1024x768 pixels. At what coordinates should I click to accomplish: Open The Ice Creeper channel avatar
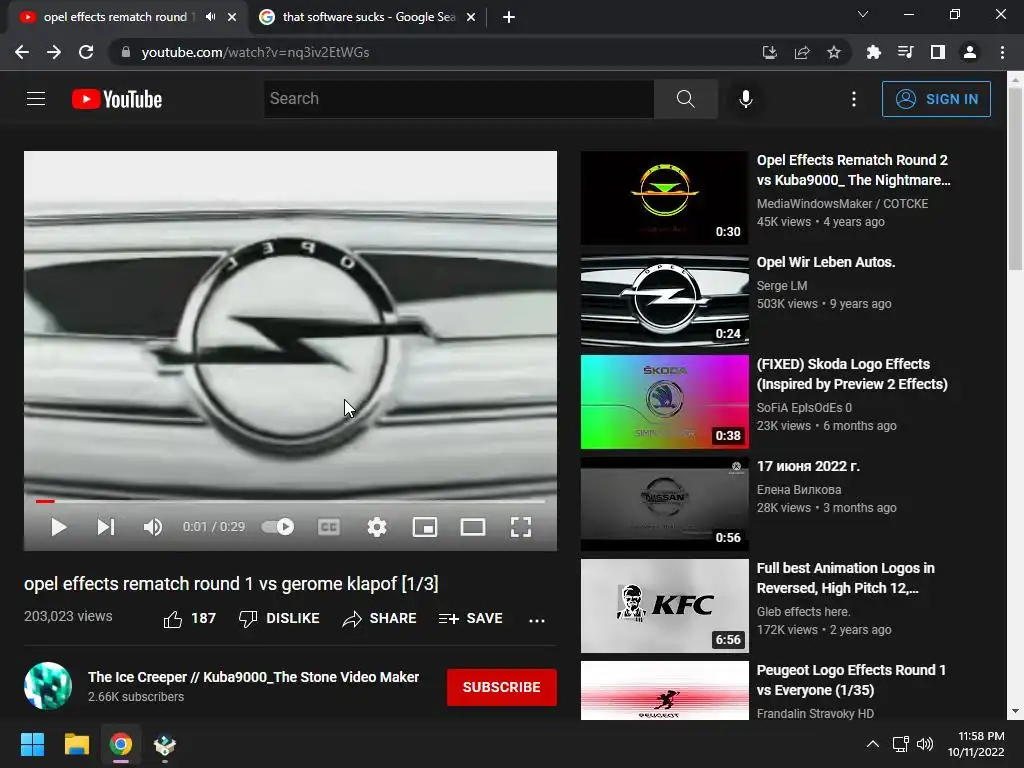[x=48, y=686]
